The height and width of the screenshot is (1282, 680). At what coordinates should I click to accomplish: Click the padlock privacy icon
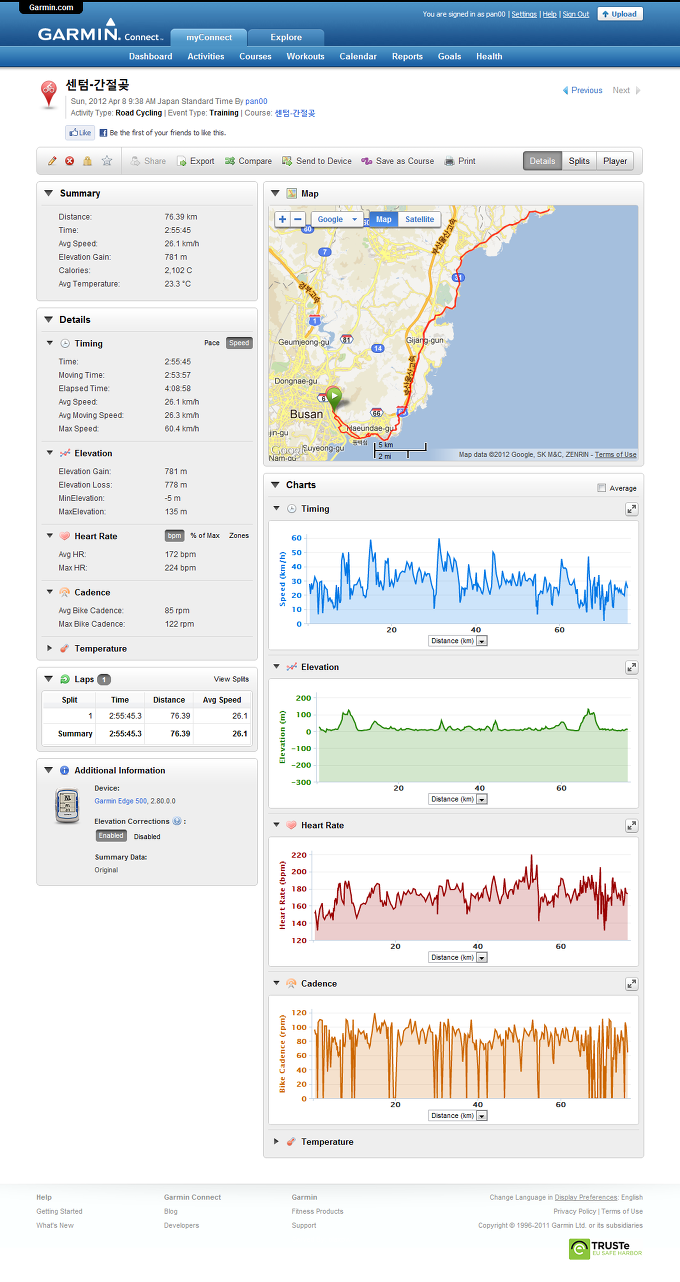pos(88,161)
